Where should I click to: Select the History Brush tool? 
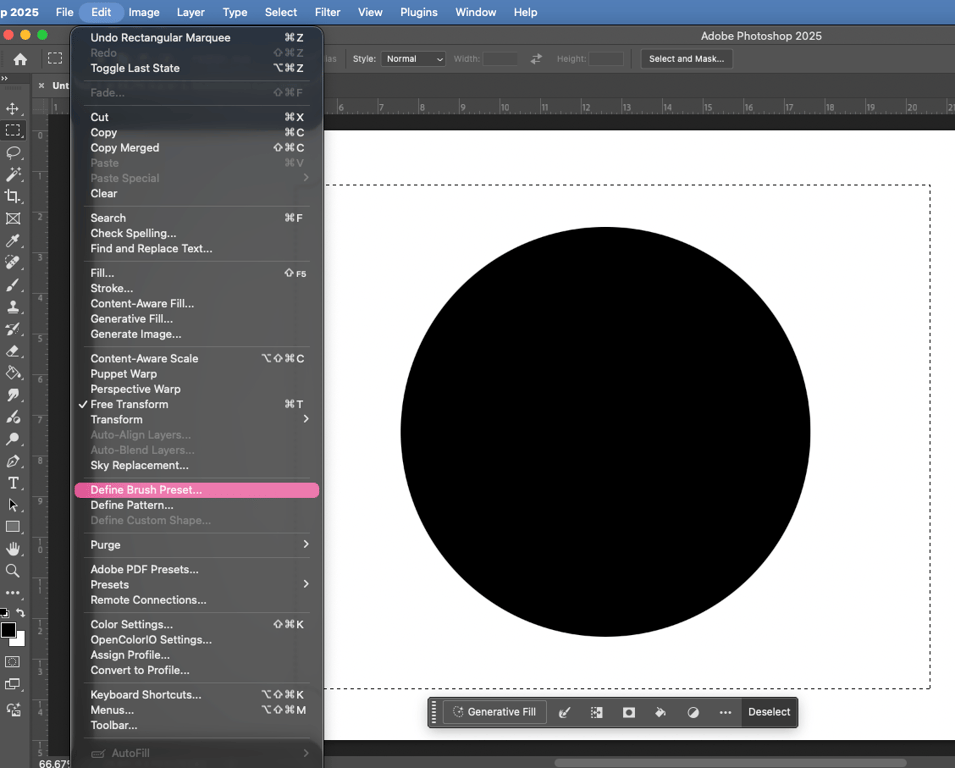click(12, 329)
